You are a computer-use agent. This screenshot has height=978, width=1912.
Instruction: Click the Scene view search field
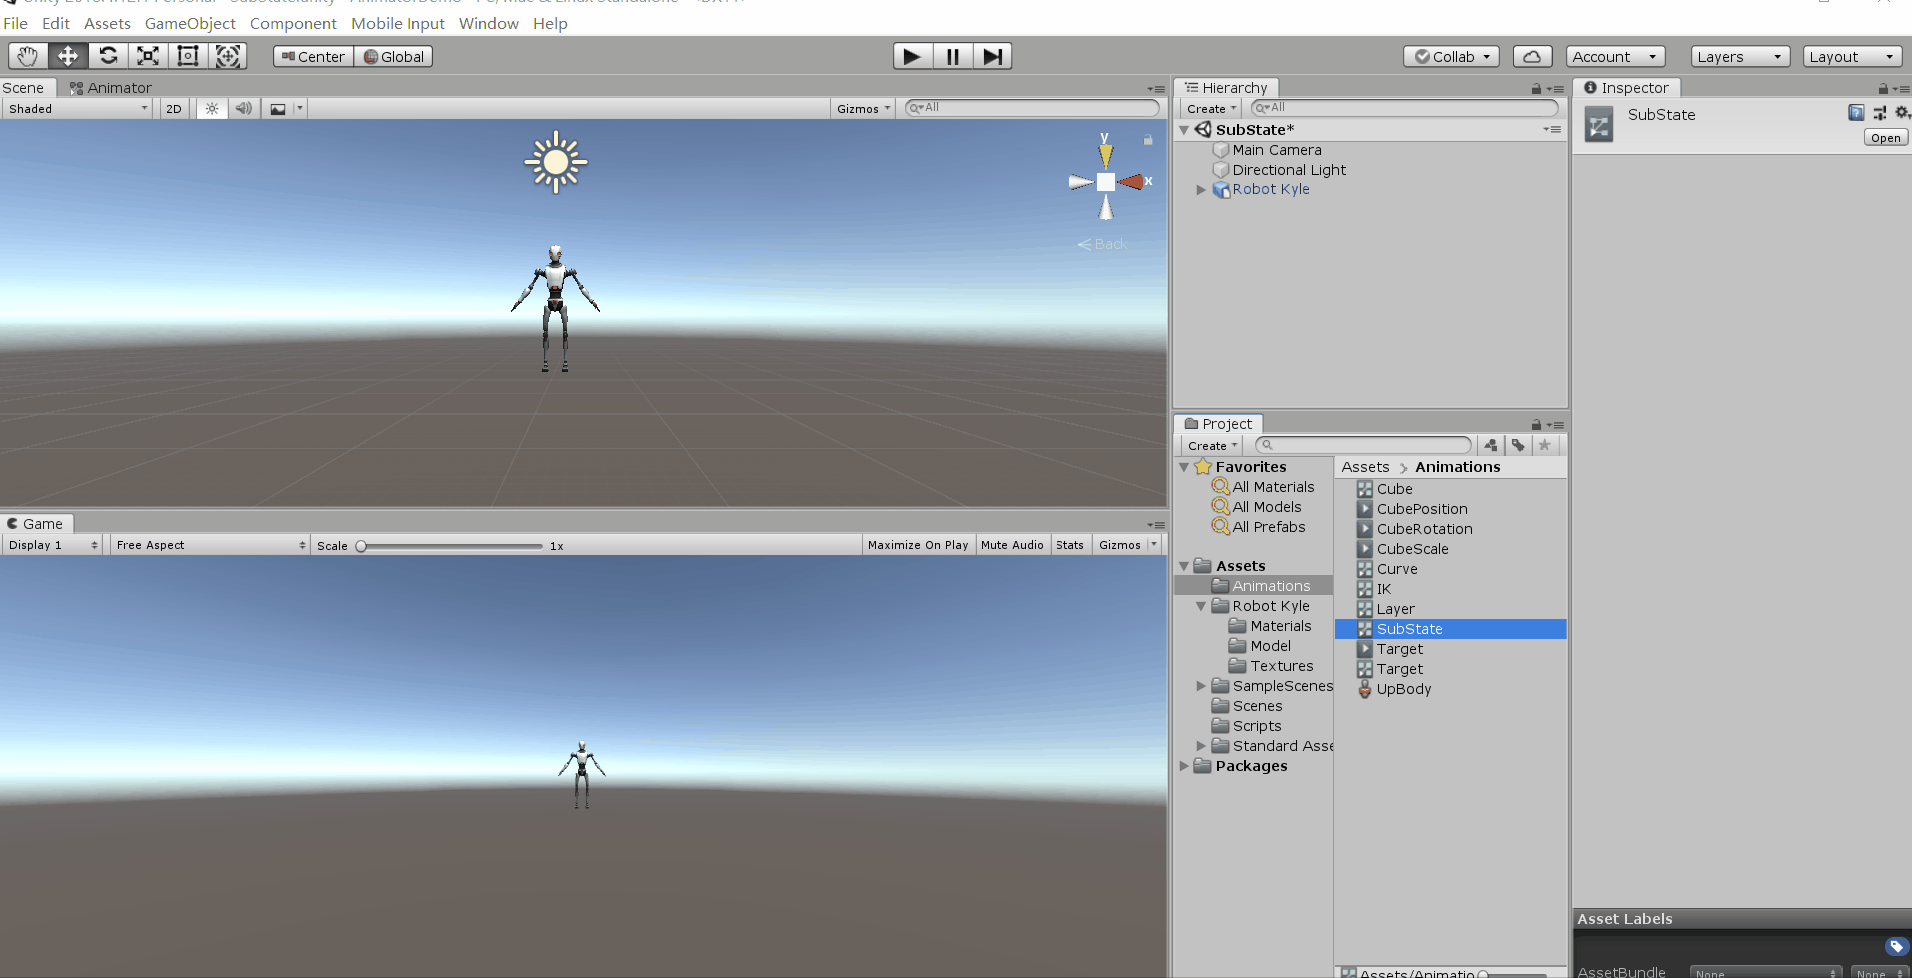(x=1032, y=108)
